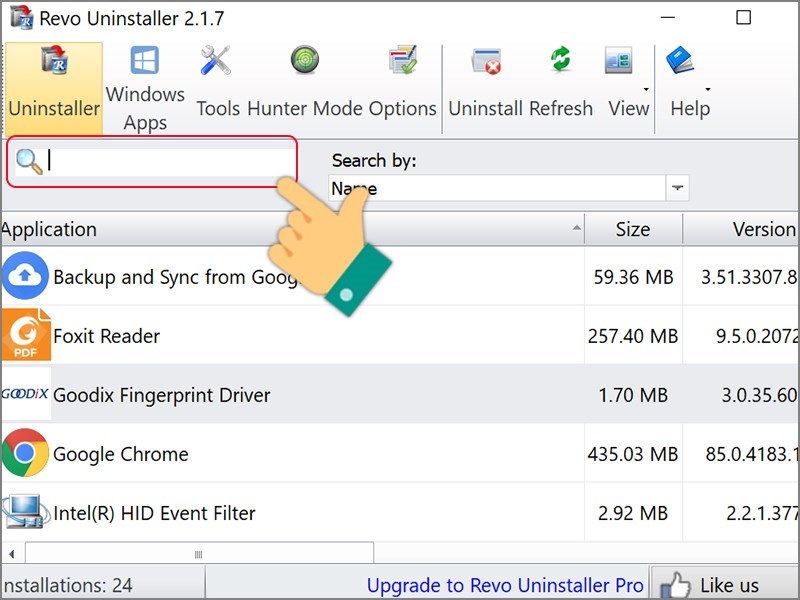Select Backup and Sync from Google row

[170, 277]
